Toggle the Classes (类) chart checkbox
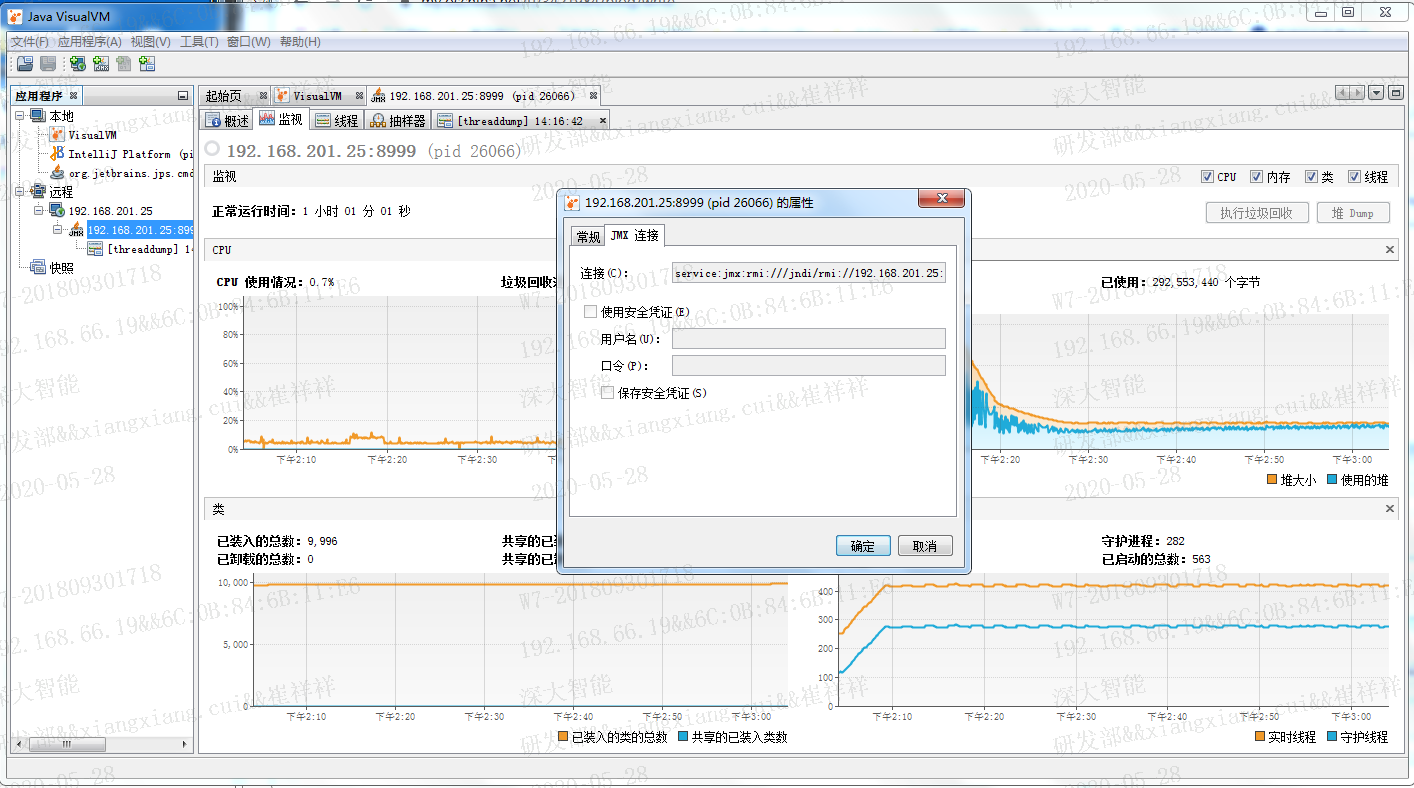The image size is (1414, 788). pyautogui.click(x=1311, y=177)
